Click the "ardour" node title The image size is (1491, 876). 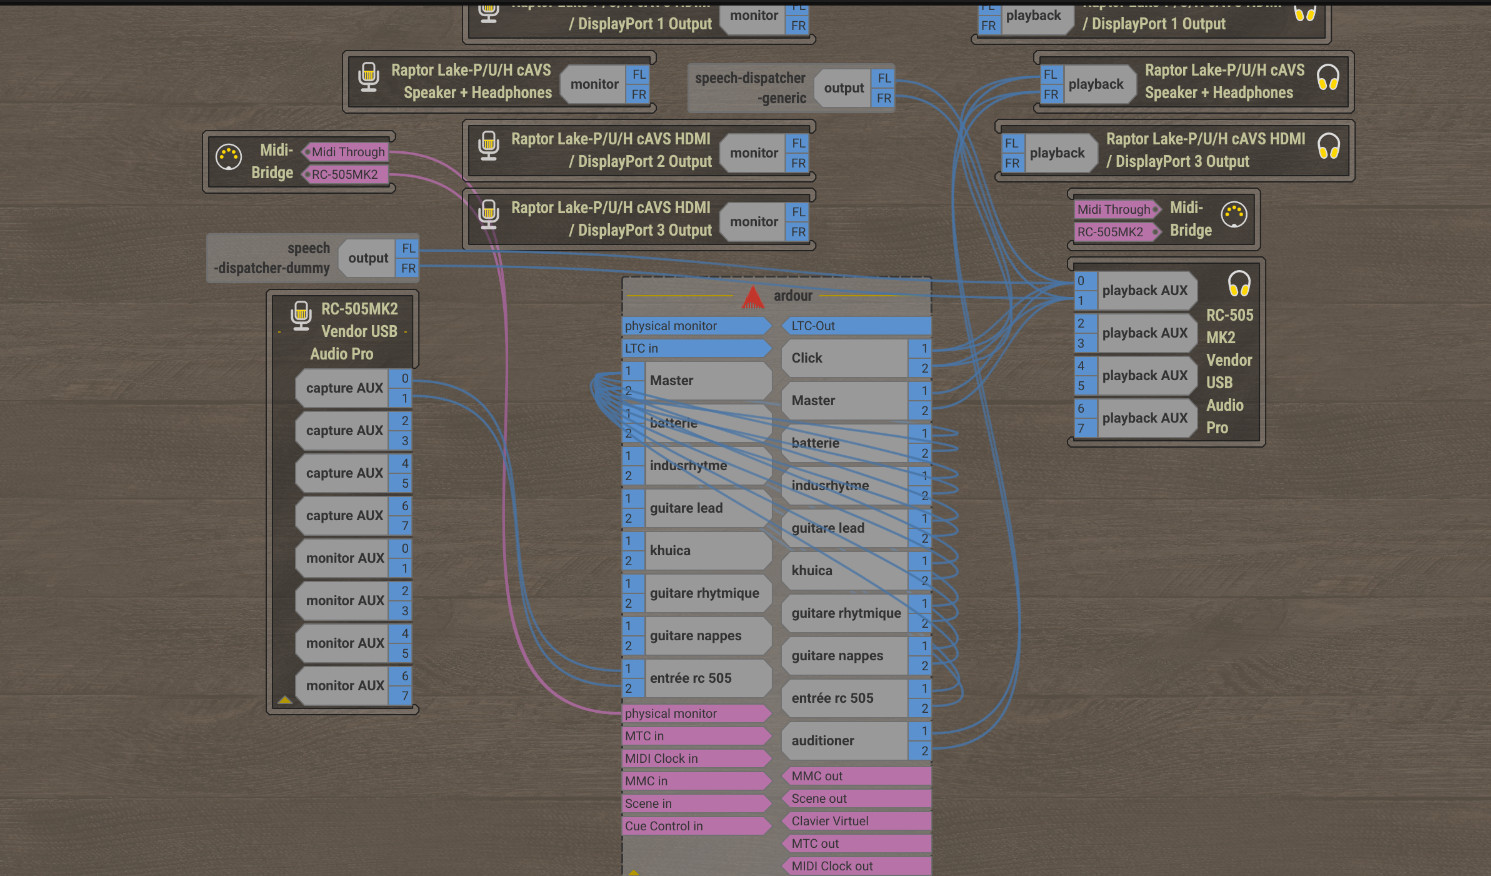pyautogui.click(x=793, y=296)
